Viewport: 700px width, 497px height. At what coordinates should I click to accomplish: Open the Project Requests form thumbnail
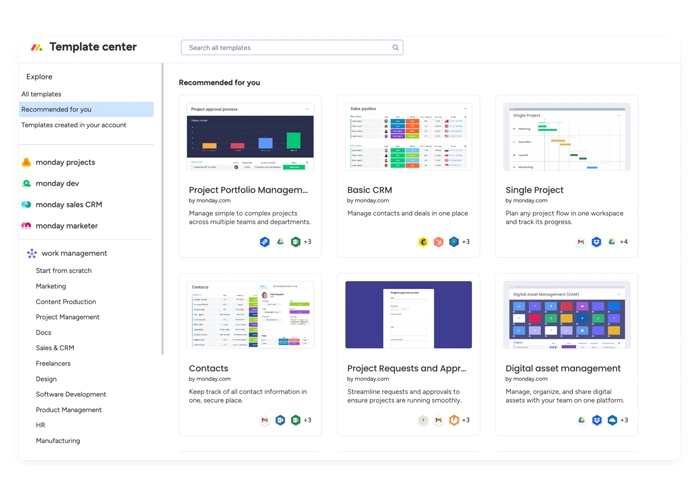click(408, 315)
